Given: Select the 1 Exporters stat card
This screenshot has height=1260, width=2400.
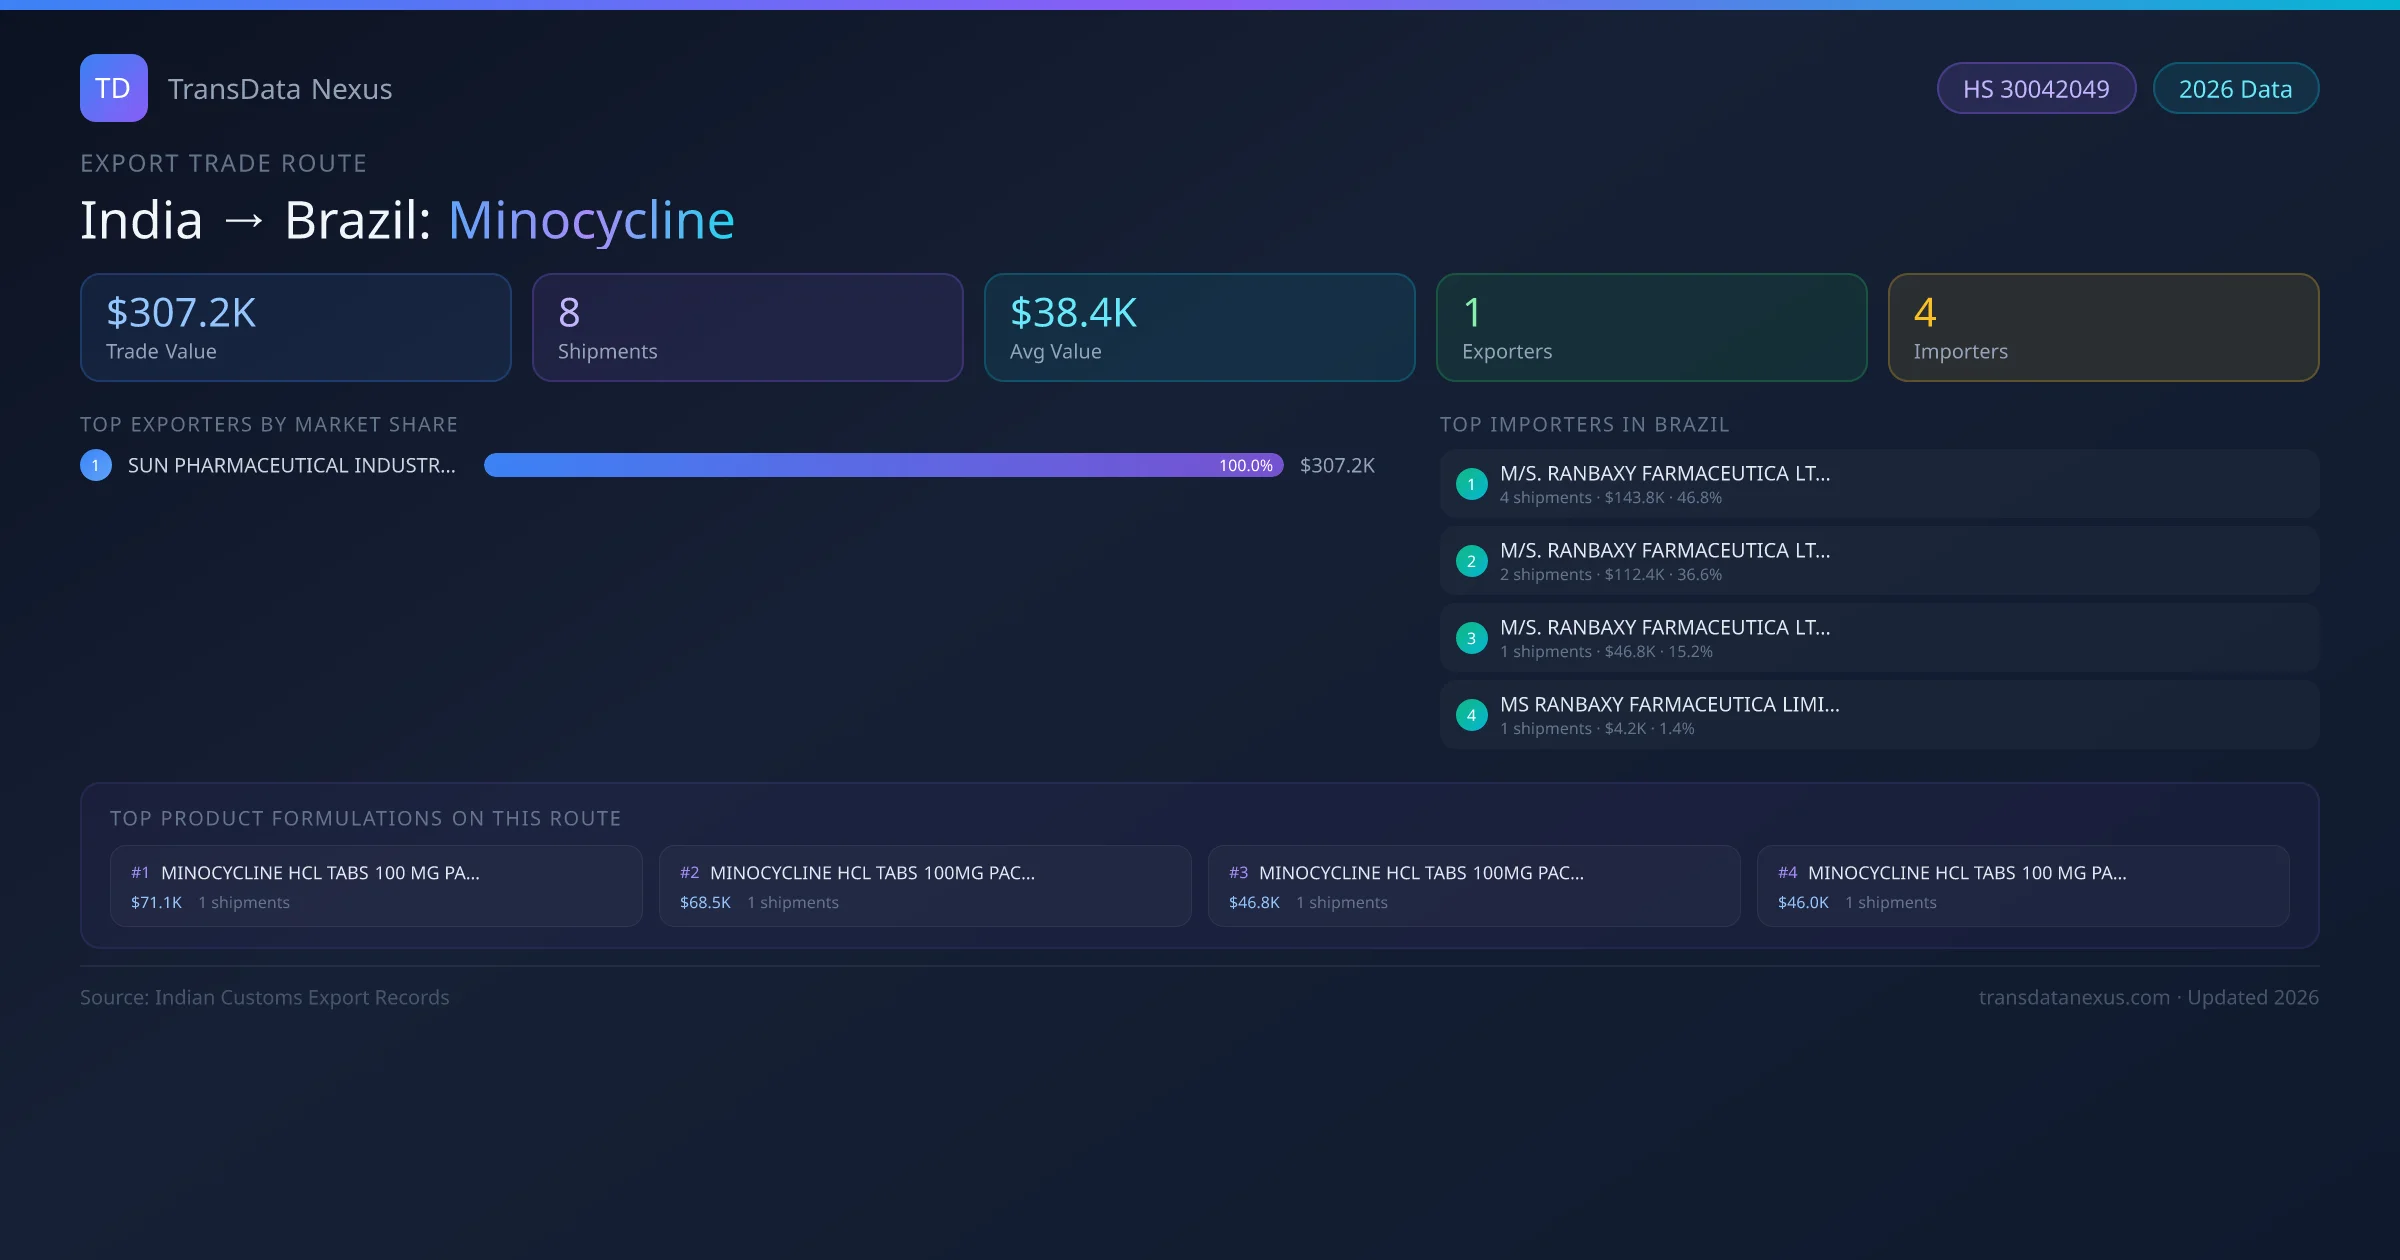Looking at the screenshot, I should pos(1651,328).
